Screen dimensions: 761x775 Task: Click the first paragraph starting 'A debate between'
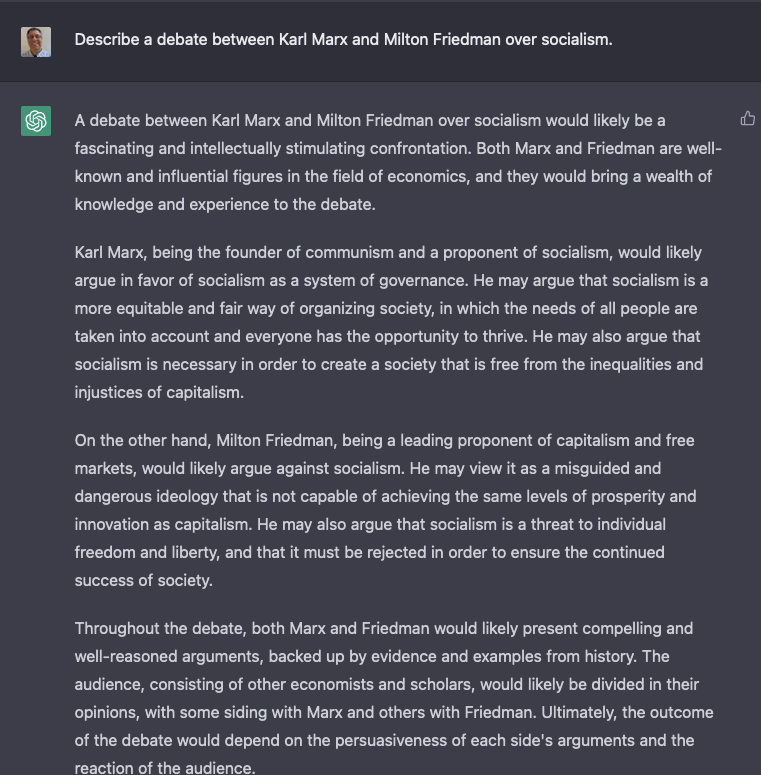398,162
